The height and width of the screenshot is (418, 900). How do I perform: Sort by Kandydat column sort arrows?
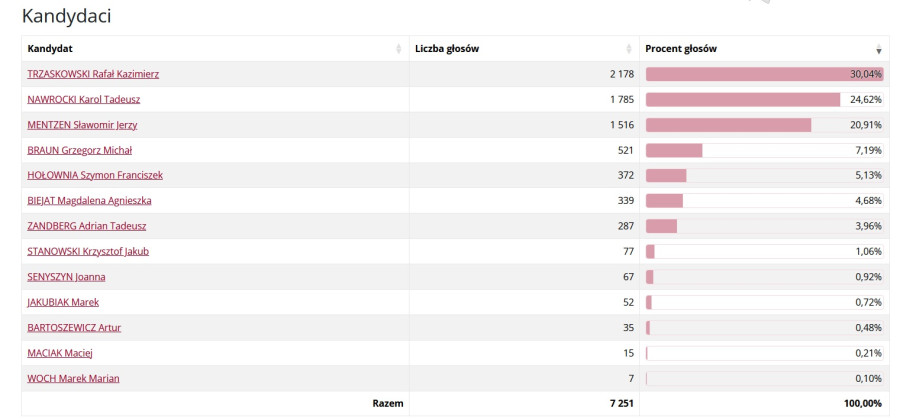click(399, 49)
